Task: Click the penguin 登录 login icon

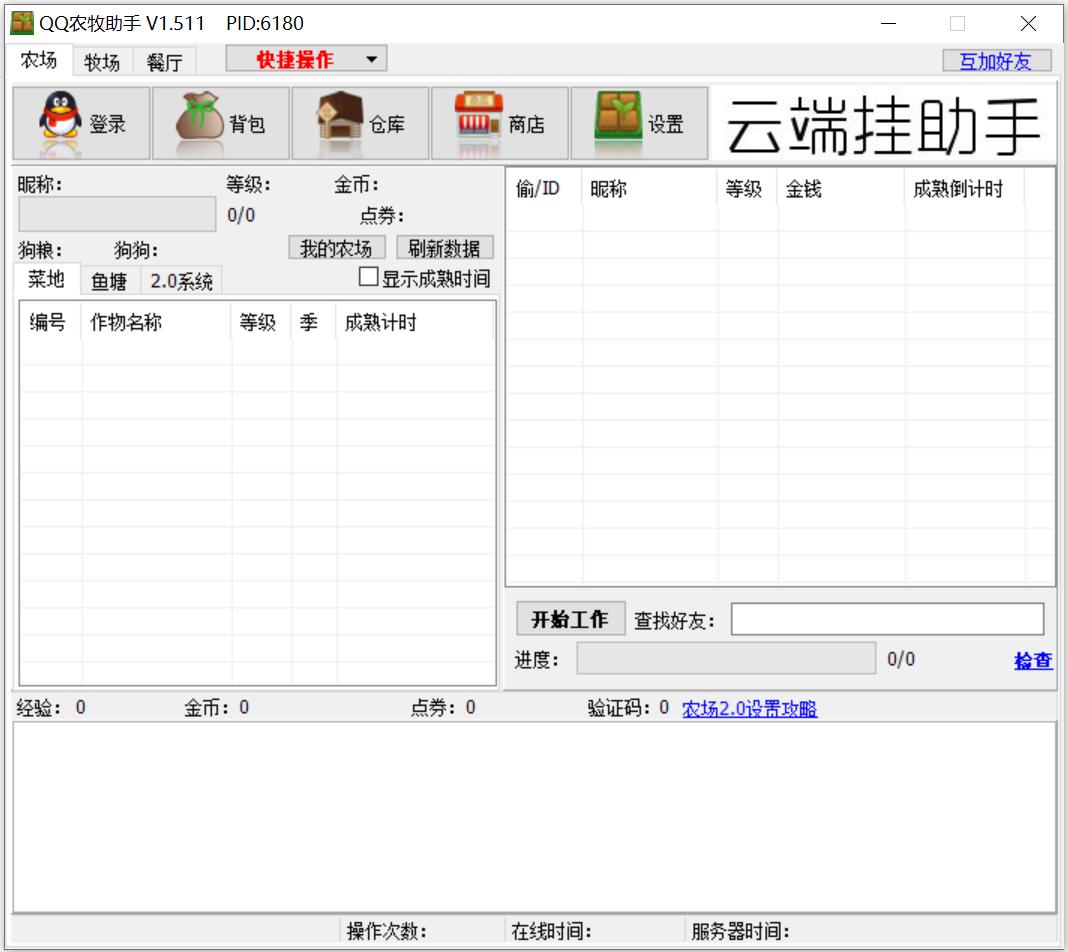Action: [61, 122]
